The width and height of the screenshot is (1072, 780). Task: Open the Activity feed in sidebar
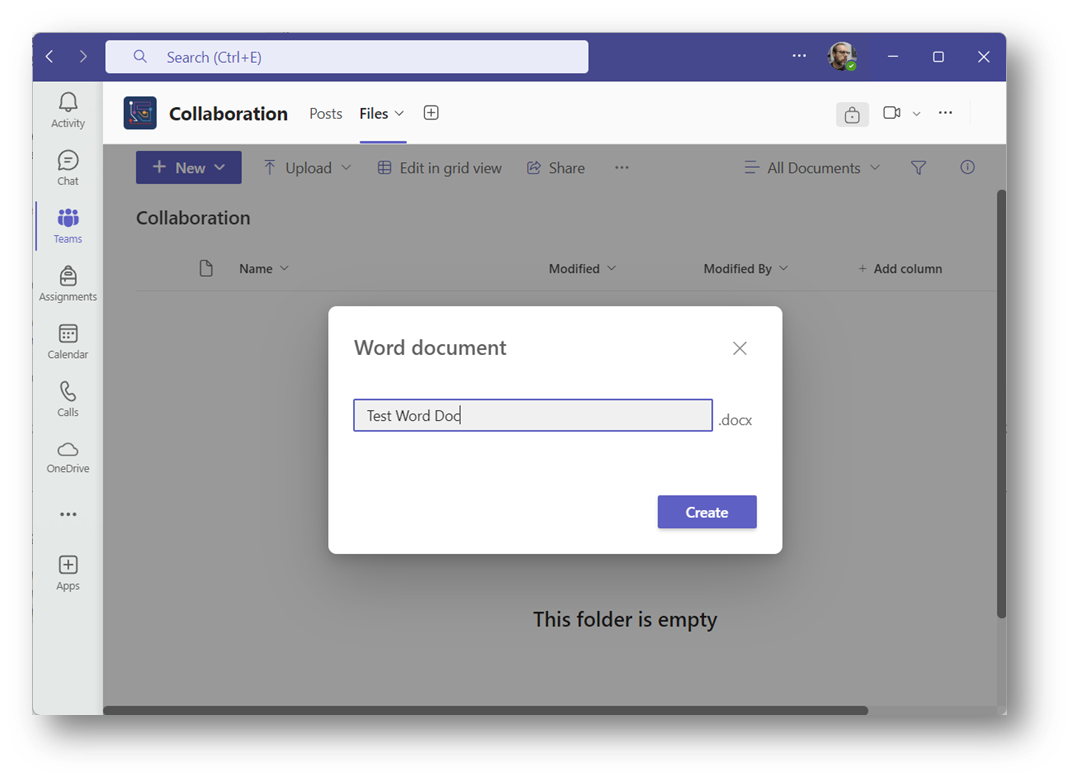tap(68, 109)
